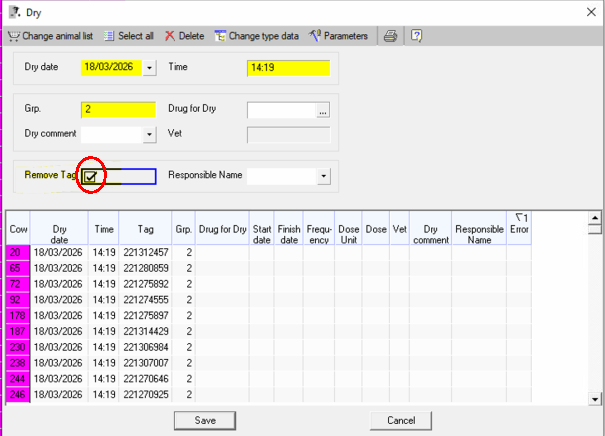This screenshot has width=605, height=436.
Task: Click the Dry date field
Action: pos(112,68)
